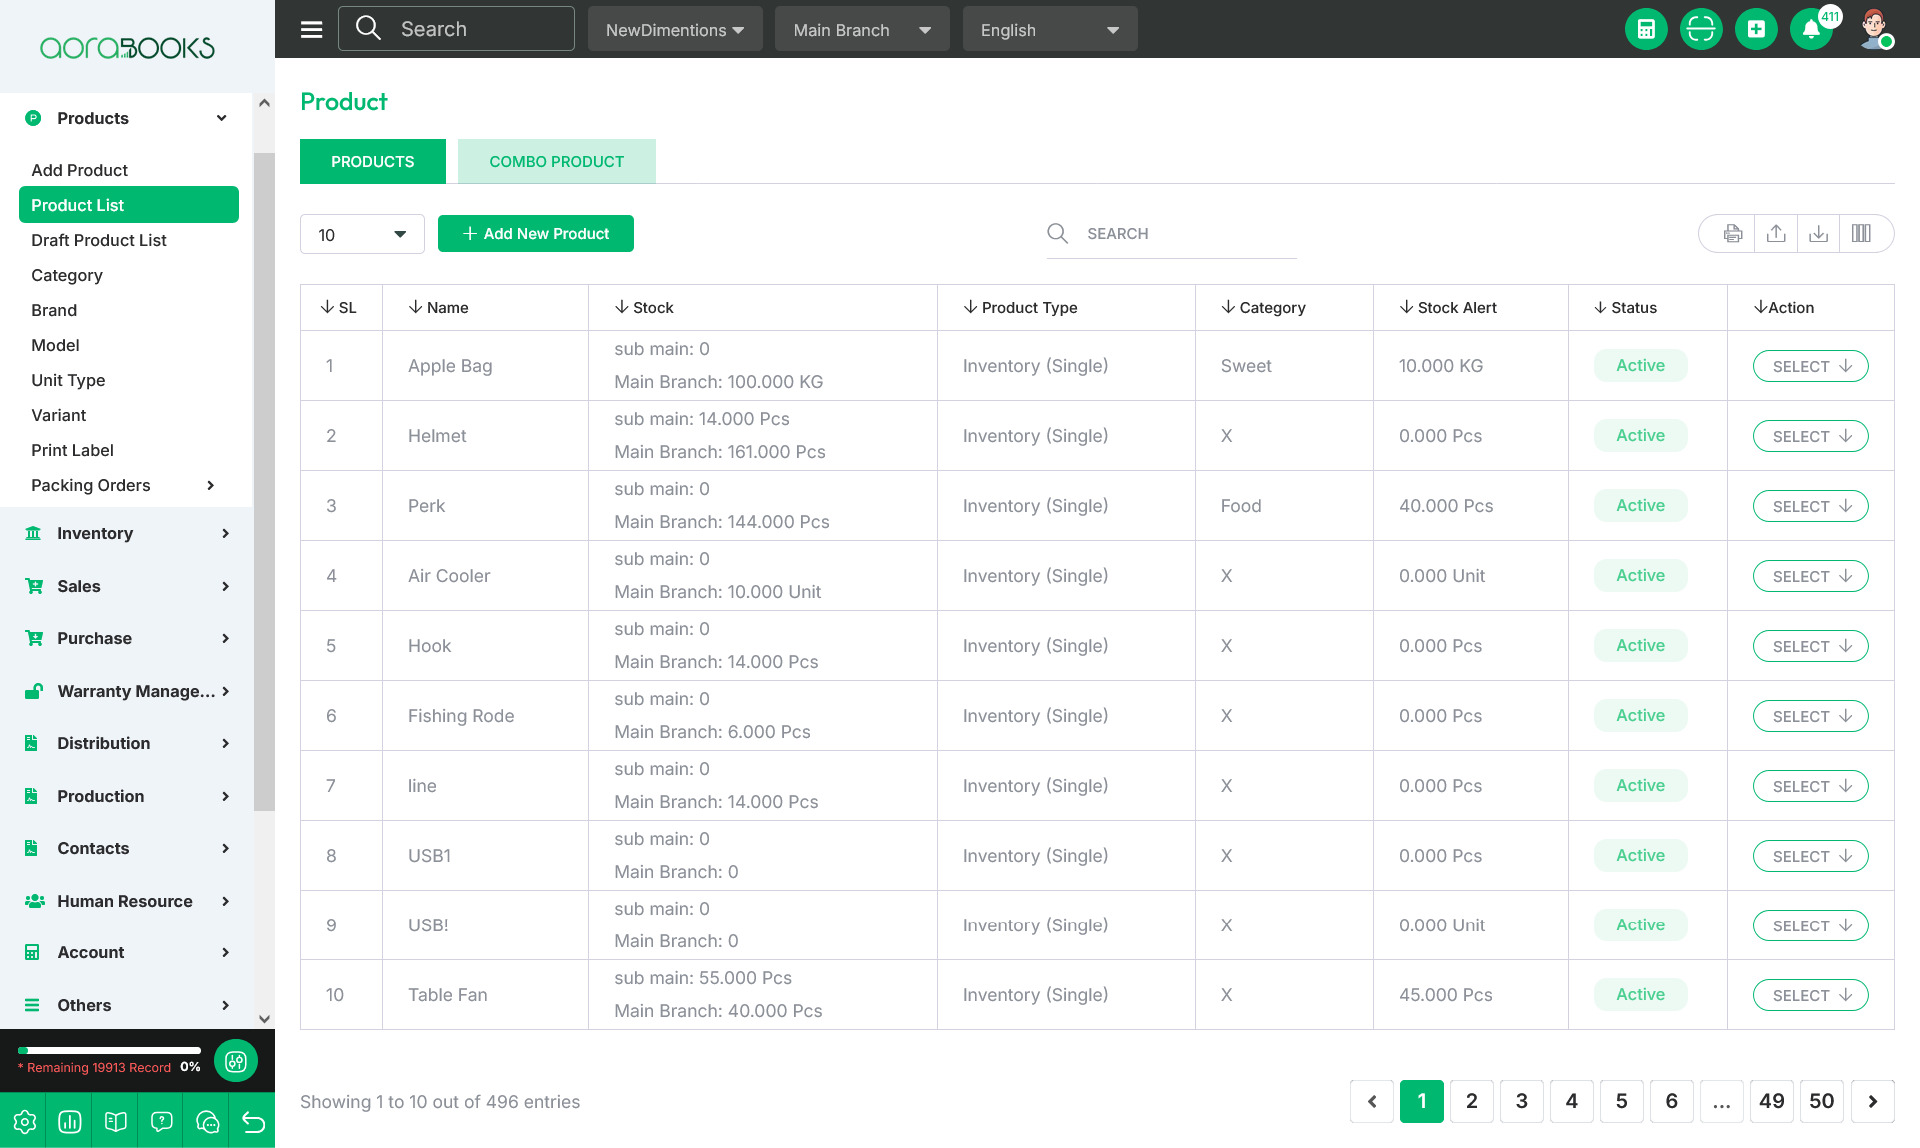Click the search magnifier icon in top bar
This screenshot has width=1920, height=1148.
(x=368, y=28)
